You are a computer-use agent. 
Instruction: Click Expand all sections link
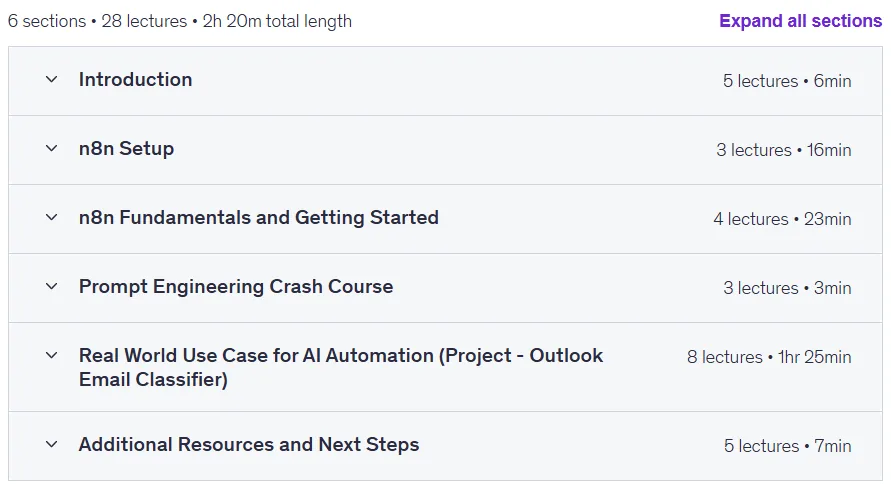pyautogui.click(x=800, y=21)
